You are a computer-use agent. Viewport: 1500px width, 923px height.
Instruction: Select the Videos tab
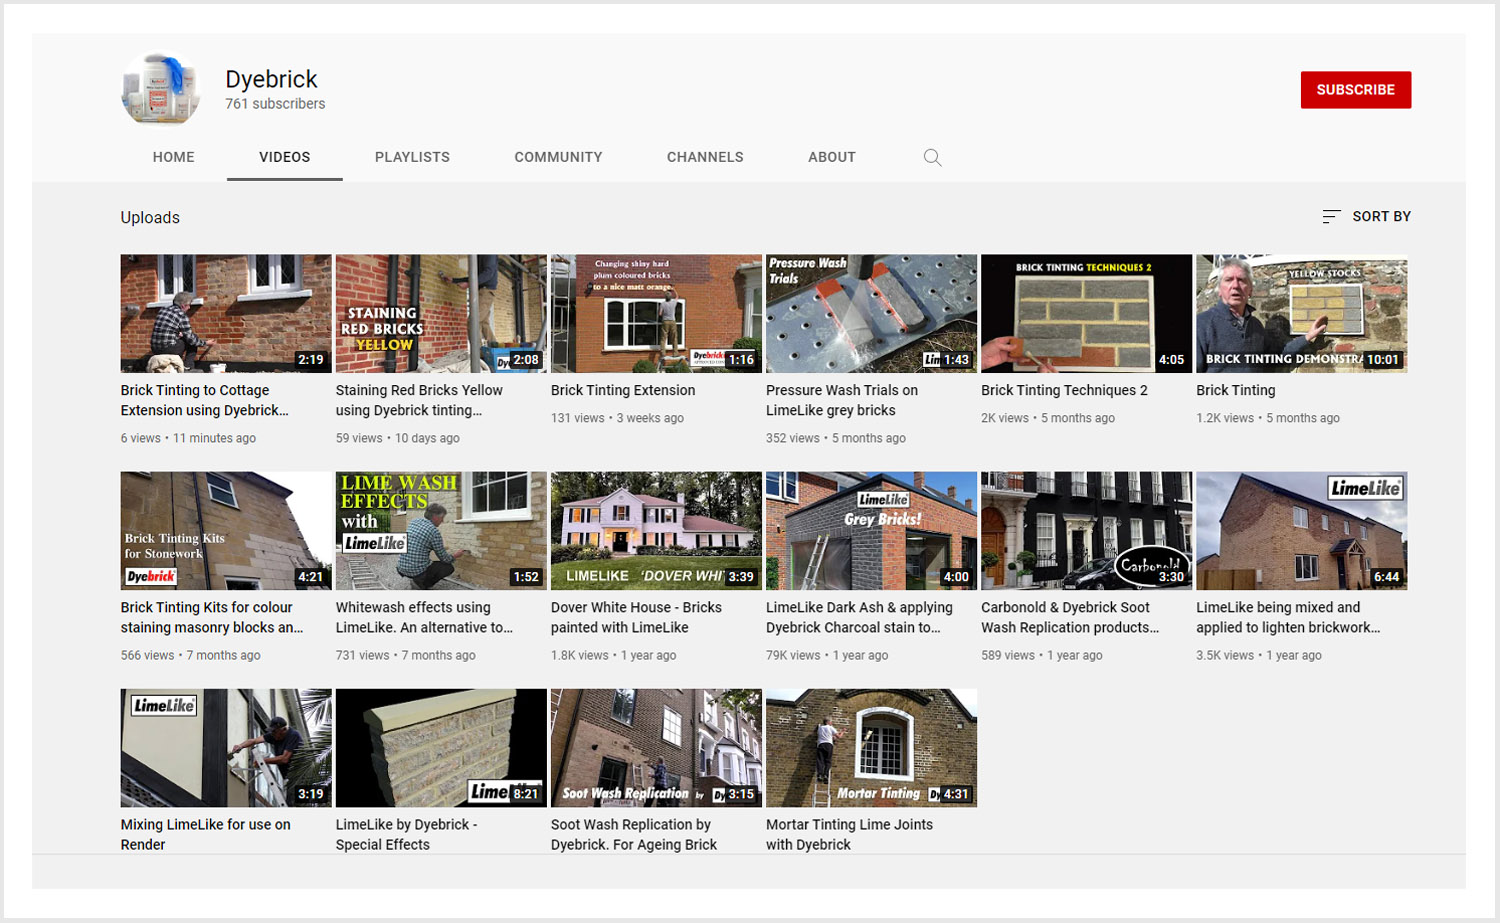tap(284, 157)
